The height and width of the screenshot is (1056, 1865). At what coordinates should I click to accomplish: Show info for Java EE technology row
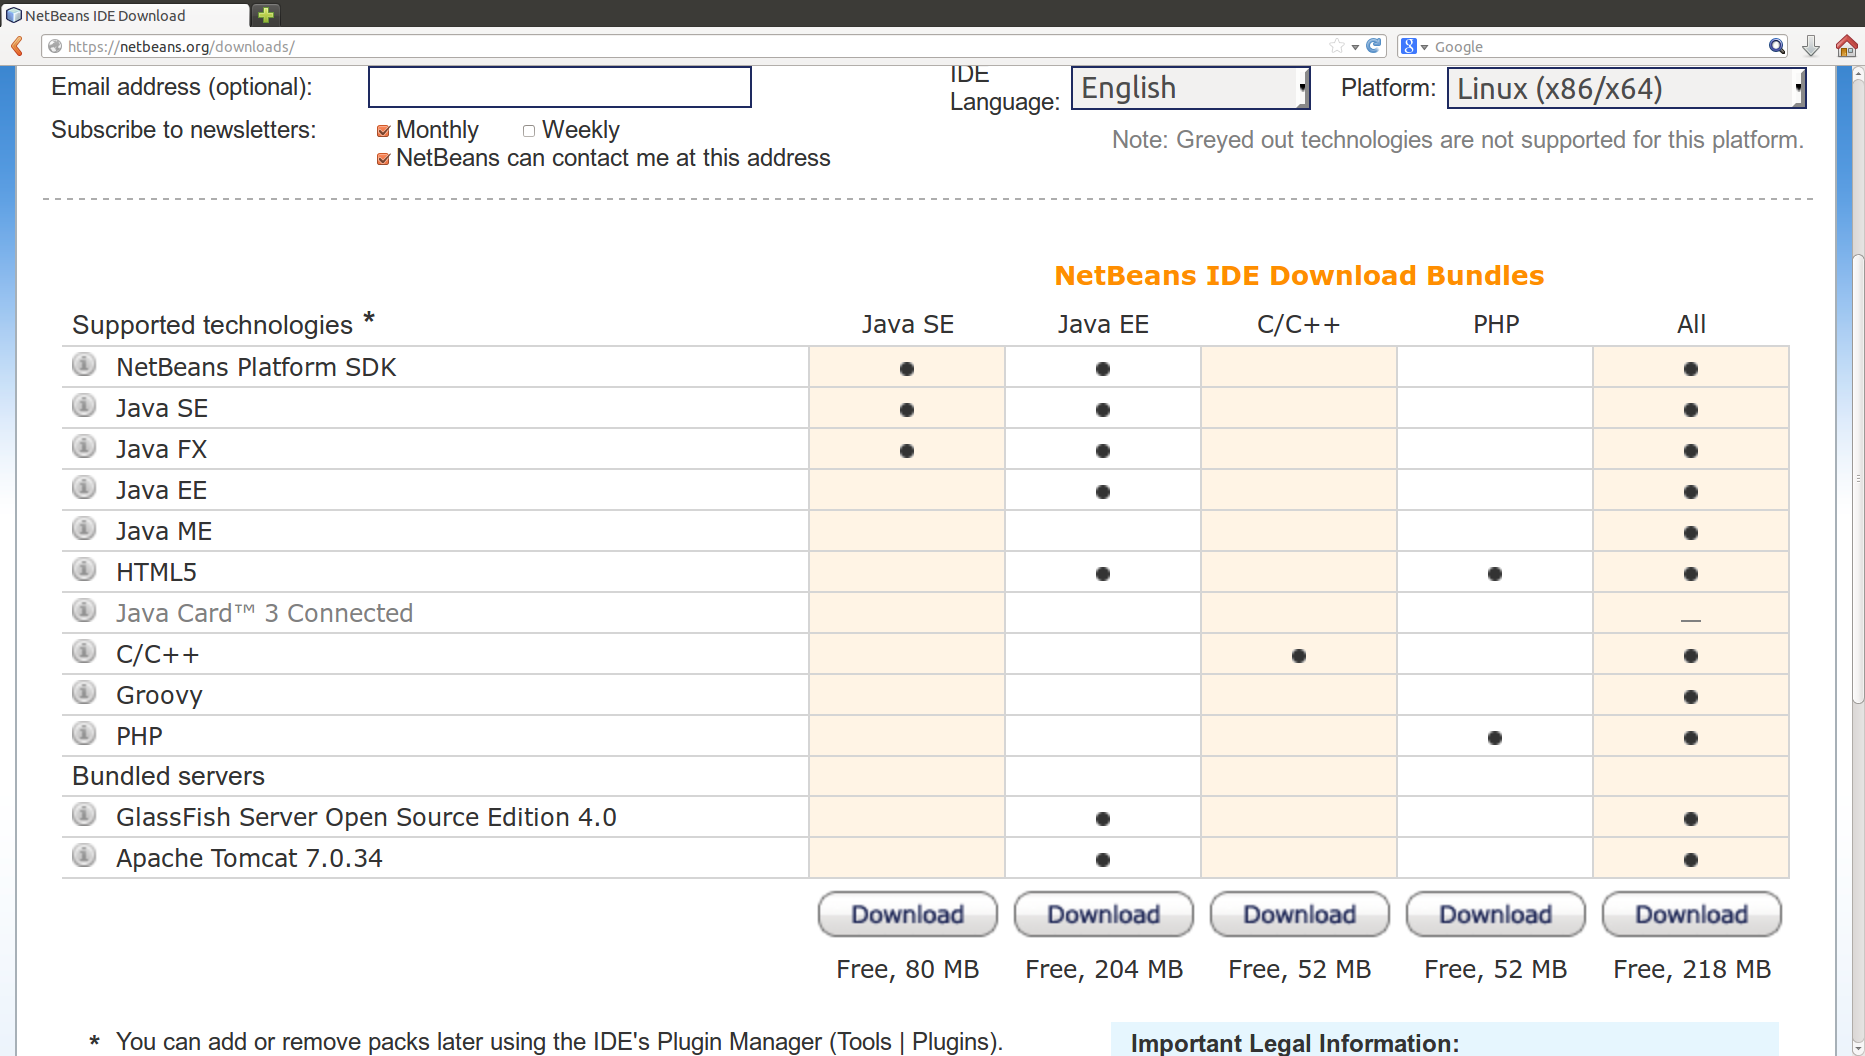[x=84, y=488]
